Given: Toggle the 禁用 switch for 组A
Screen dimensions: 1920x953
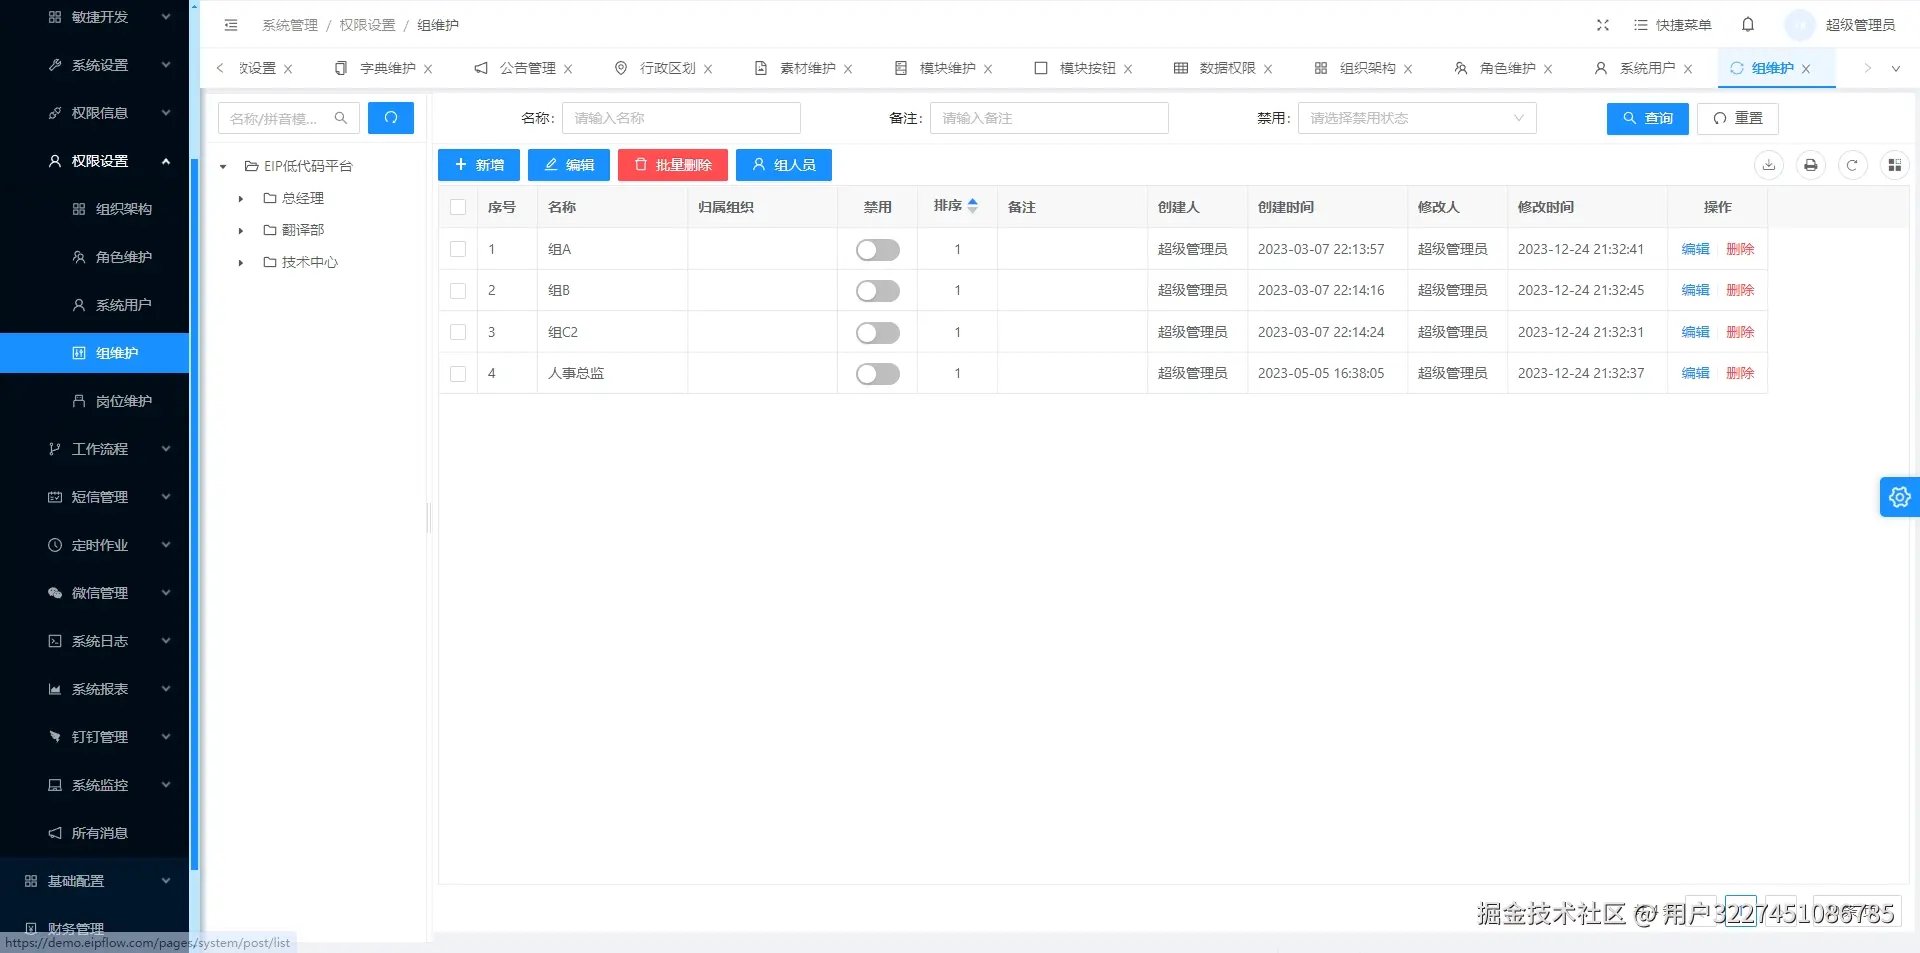Looking at the screenshot, I should pos(878,250).
